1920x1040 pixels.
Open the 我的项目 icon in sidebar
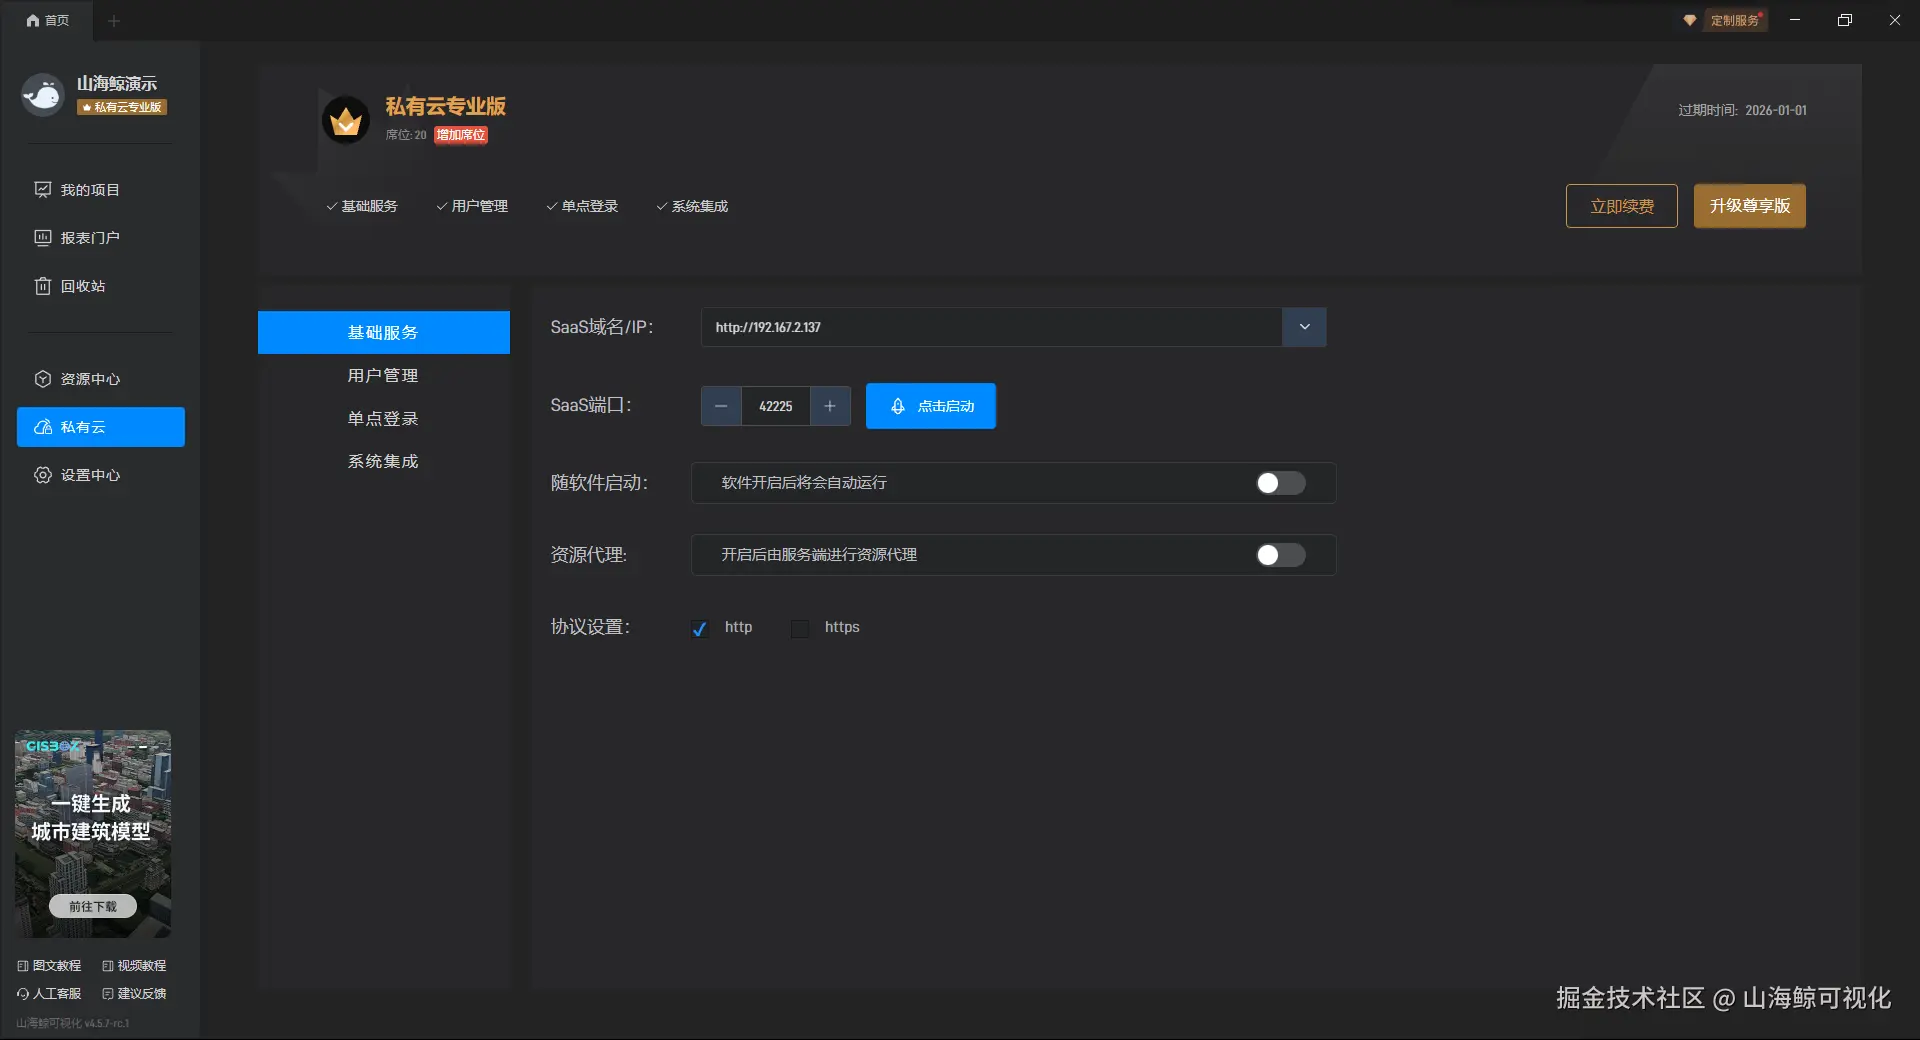coord(43,190)
